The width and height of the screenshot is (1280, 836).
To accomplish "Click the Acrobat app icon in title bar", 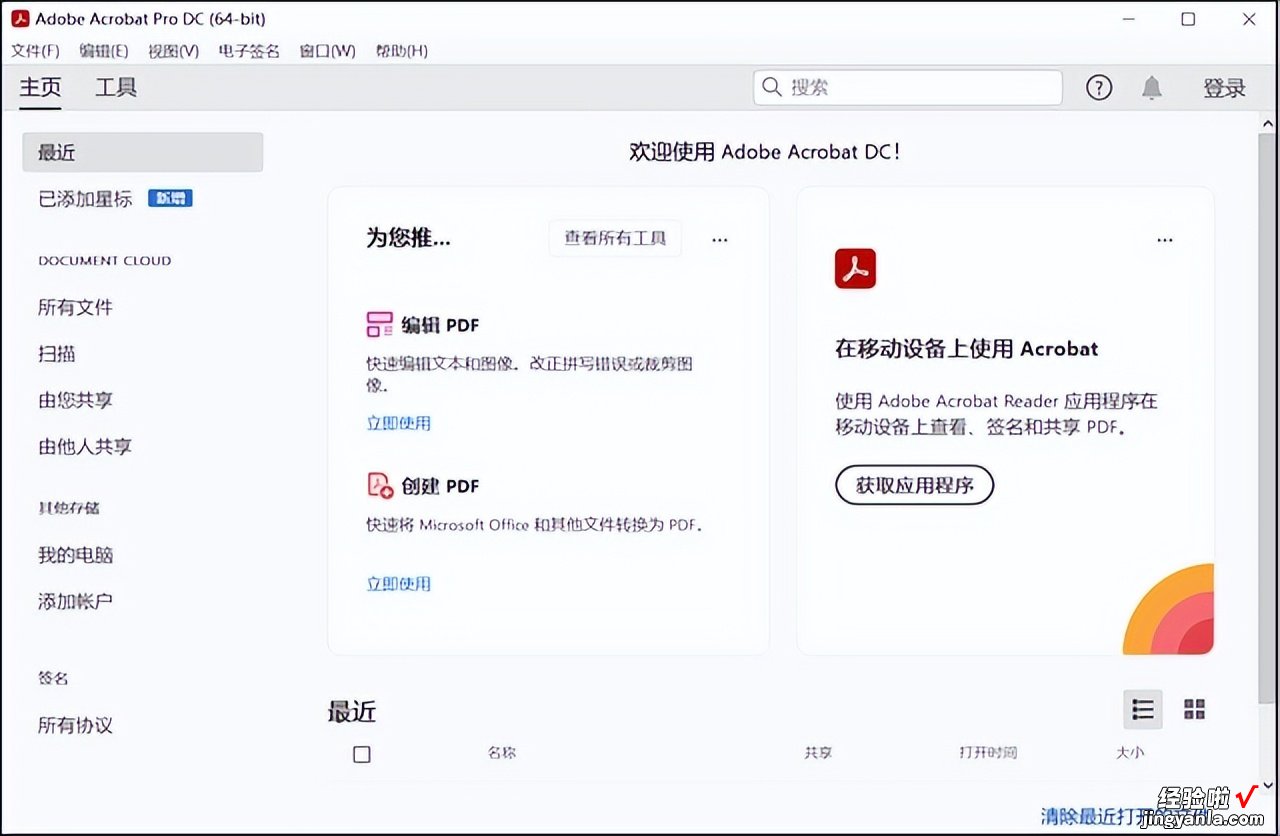I will click(20, 19).
